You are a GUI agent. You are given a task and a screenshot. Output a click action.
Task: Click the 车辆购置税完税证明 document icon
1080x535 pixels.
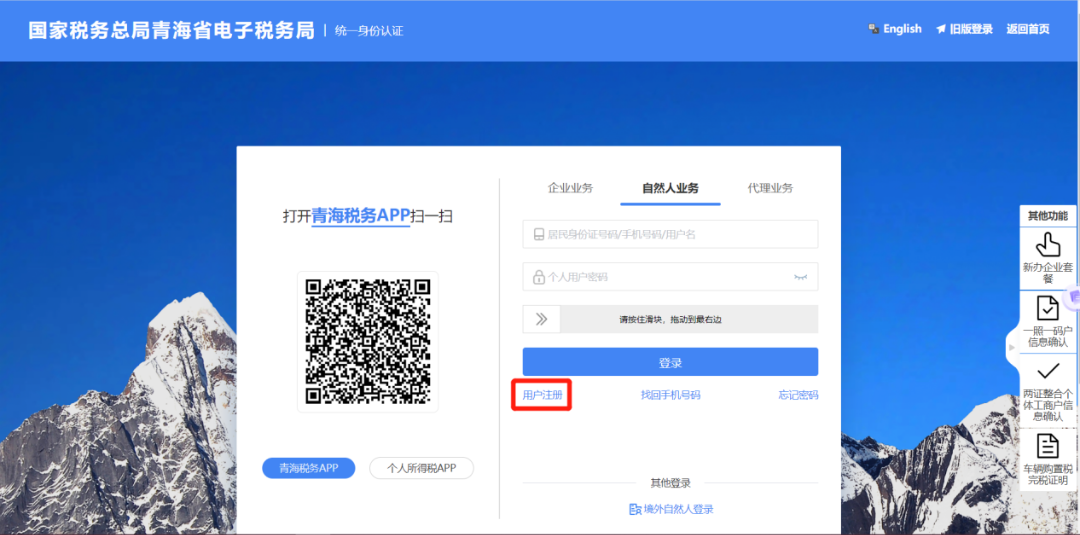pyautogui.click(x=1048, y=445)
